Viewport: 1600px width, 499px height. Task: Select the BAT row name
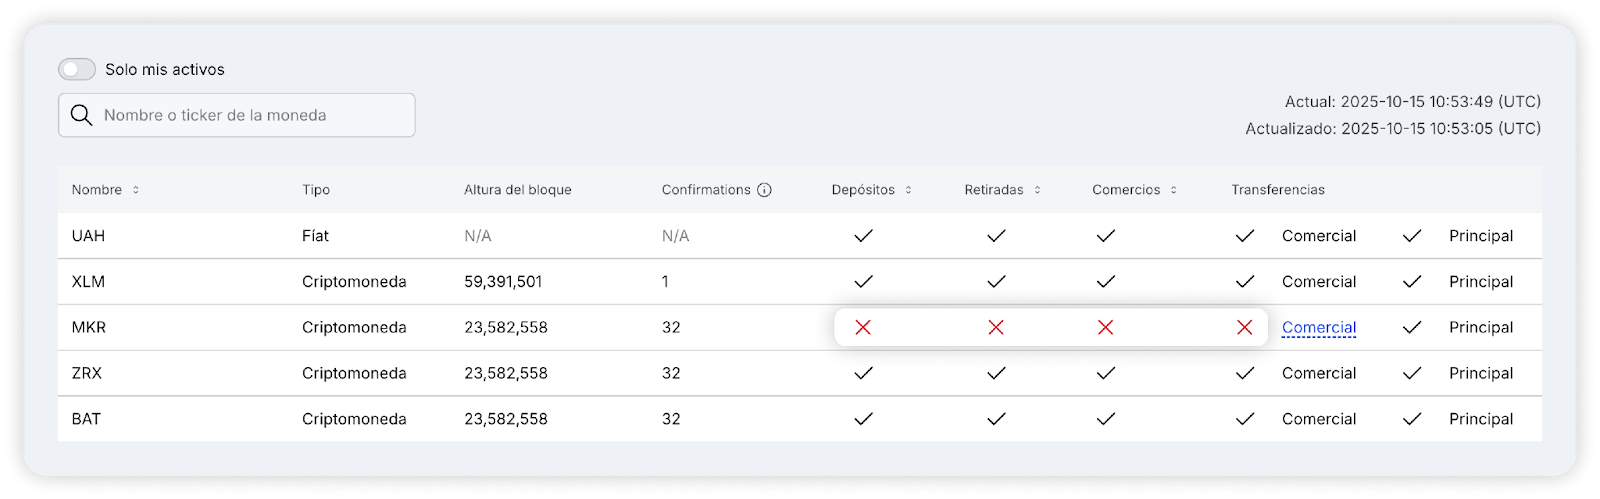86,419
